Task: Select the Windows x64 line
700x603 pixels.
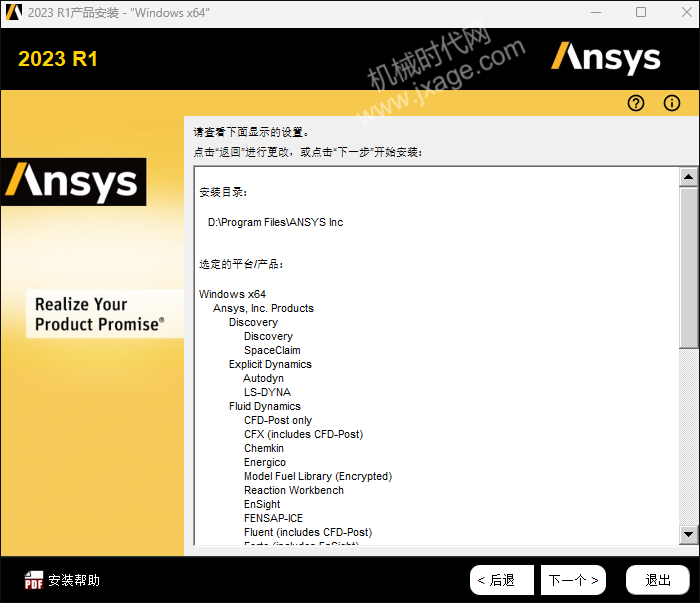Action: click(232, 294)
